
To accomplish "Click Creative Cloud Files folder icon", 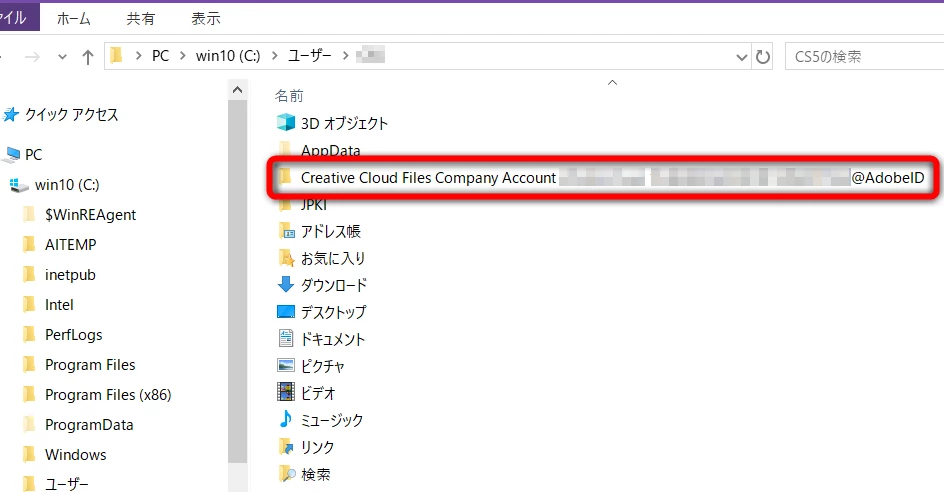I will pyautogui.click(x=285, y=177).
